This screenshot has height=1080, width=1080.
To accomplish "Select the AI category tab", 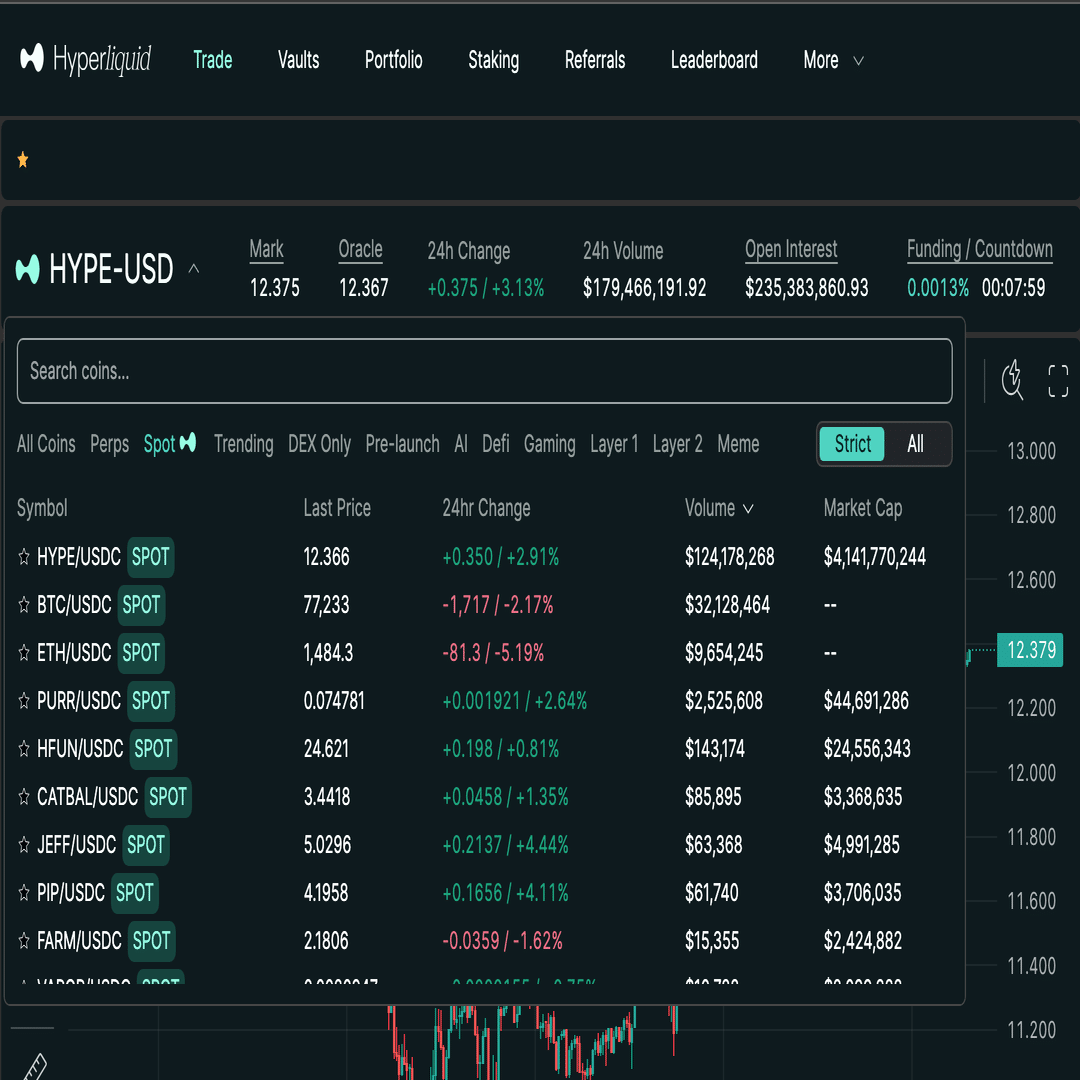I will click(461, 444).
